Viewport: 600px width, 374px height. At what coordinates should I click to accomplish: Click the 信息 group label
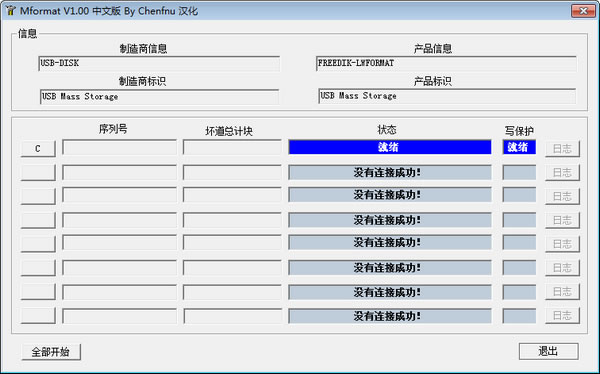click(x=28, y=34)
